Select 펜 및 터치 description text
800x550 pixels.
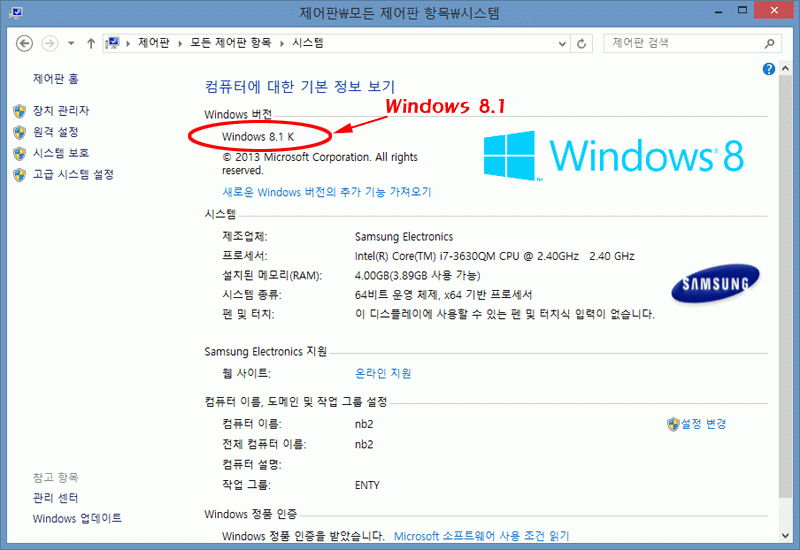505,314
